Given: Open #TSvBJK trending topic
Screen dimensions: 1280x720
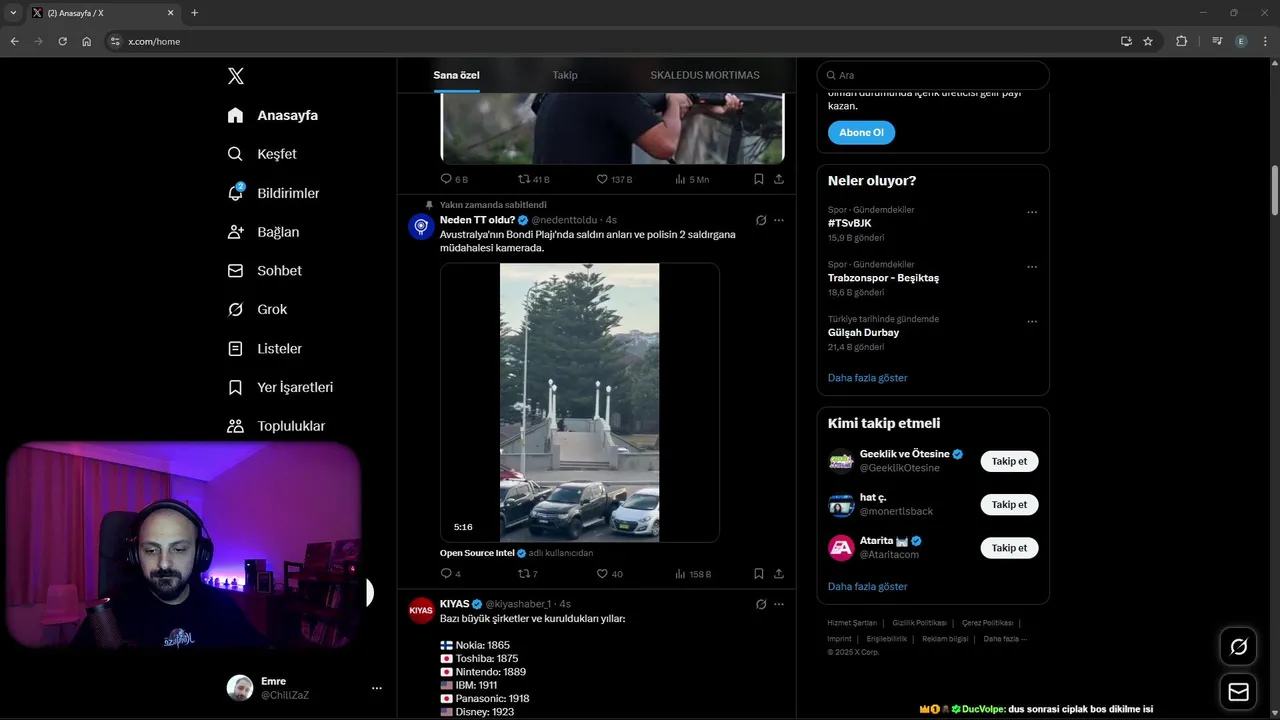Looking at the screenshot, I should click(x=849, y=223).
